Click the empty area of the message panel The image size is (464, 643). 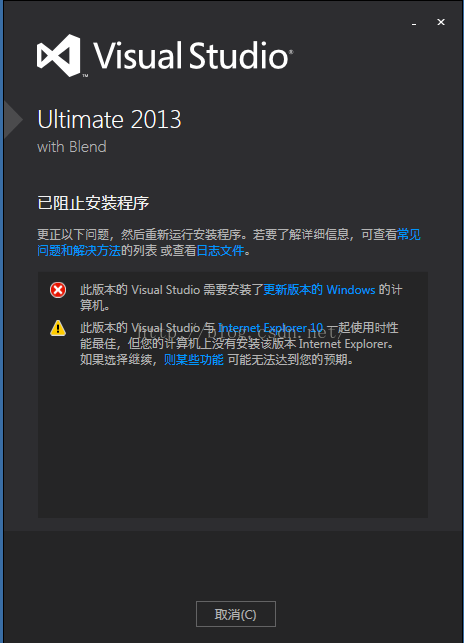click(x=233, y=443)
